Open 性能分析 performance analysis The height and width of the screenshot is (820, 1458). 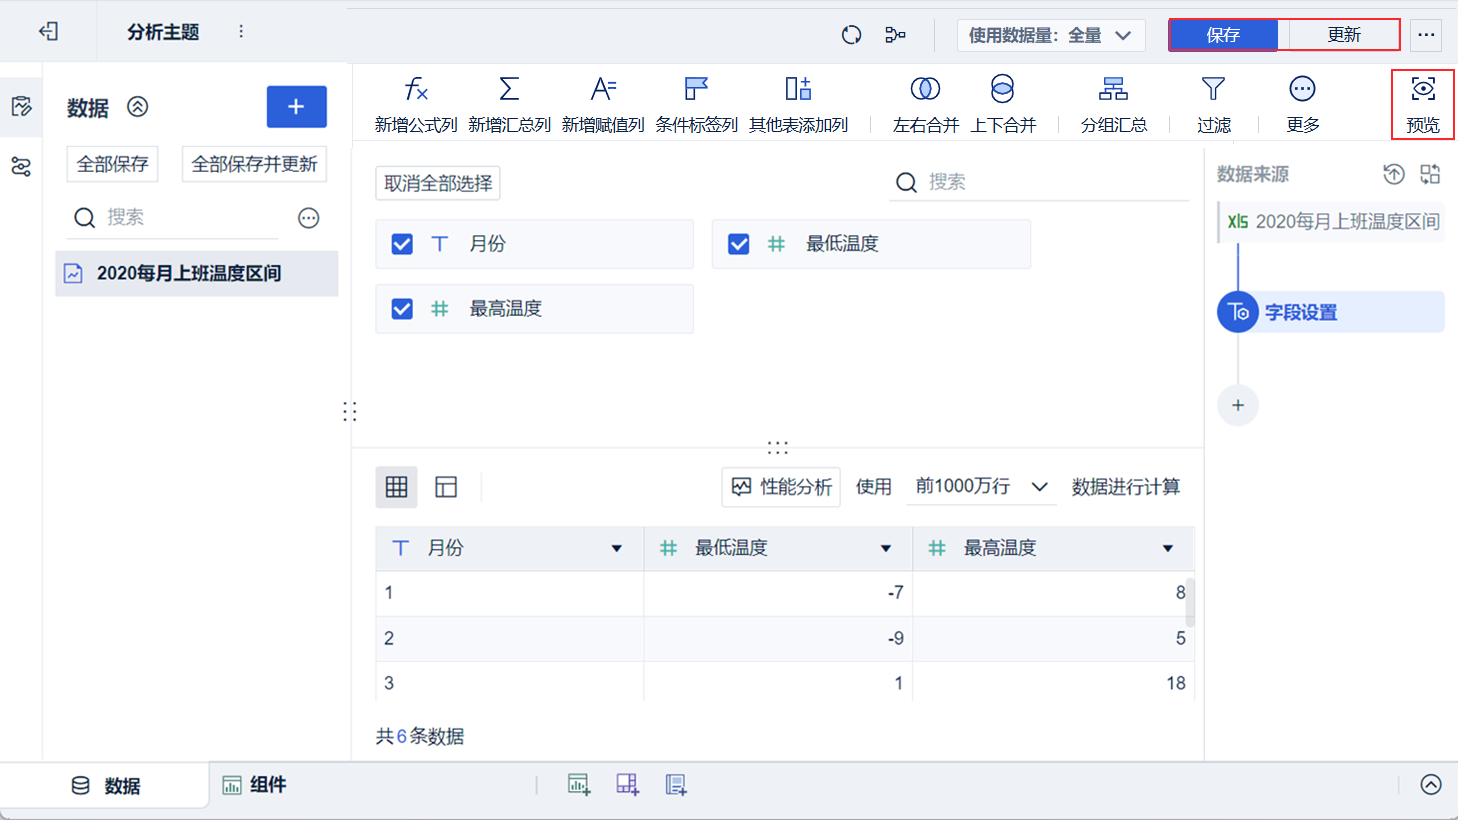(x=781, y=487)
